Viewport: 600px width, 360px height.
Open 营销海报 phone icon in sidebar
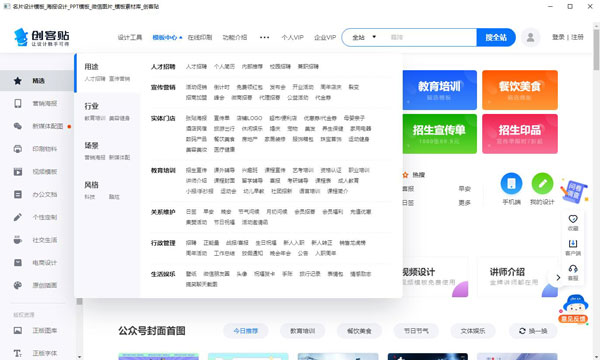click(x=18, y=103)
